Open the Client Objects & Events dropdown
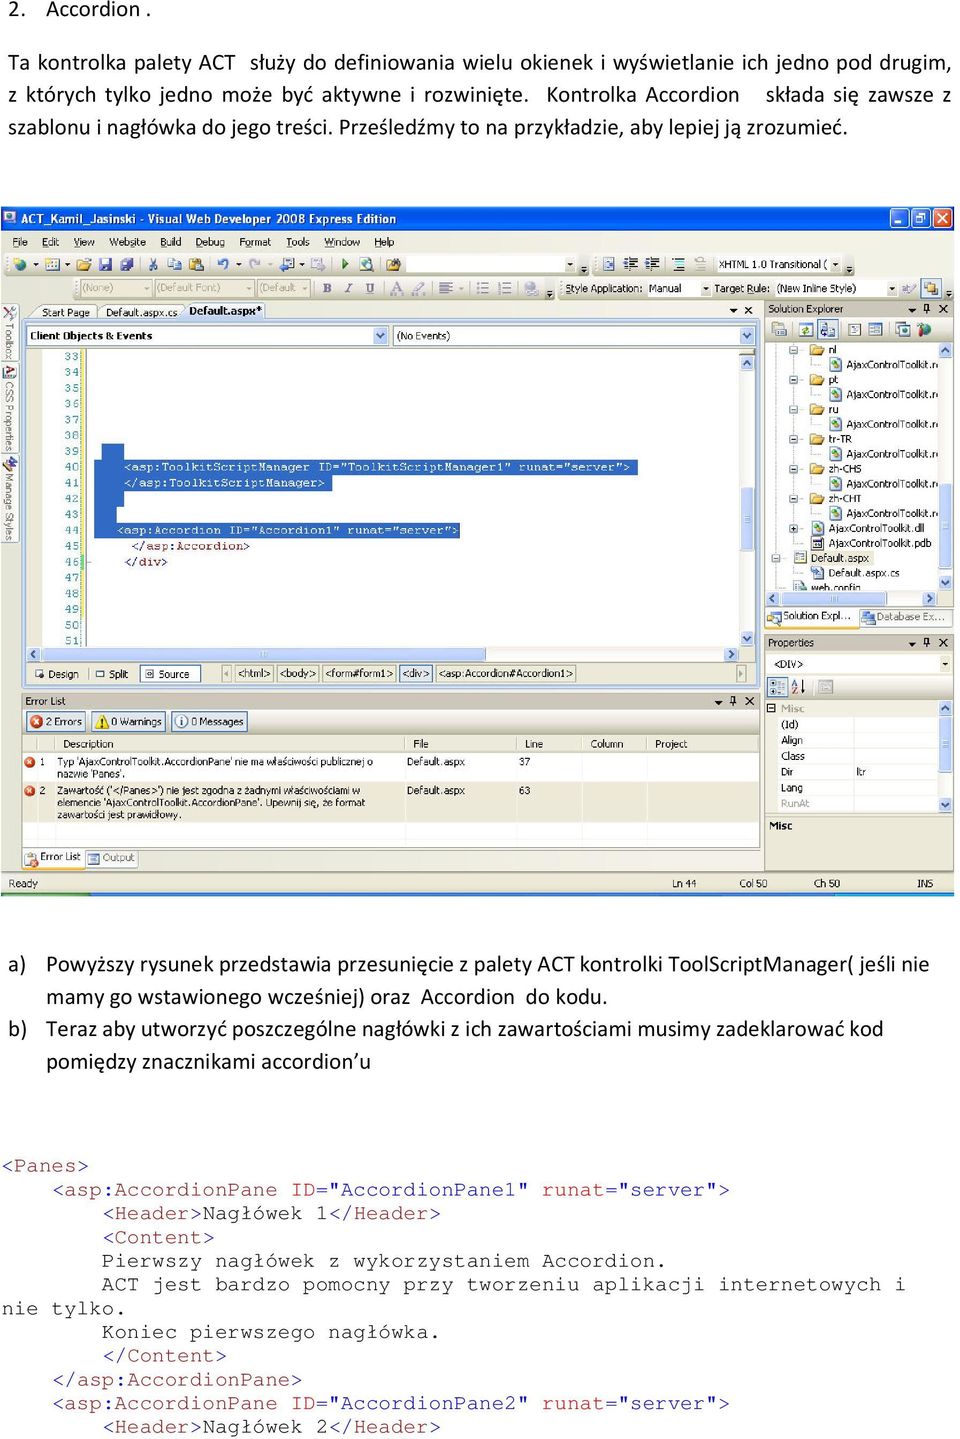960x1439 pixels. click(380, 336)
